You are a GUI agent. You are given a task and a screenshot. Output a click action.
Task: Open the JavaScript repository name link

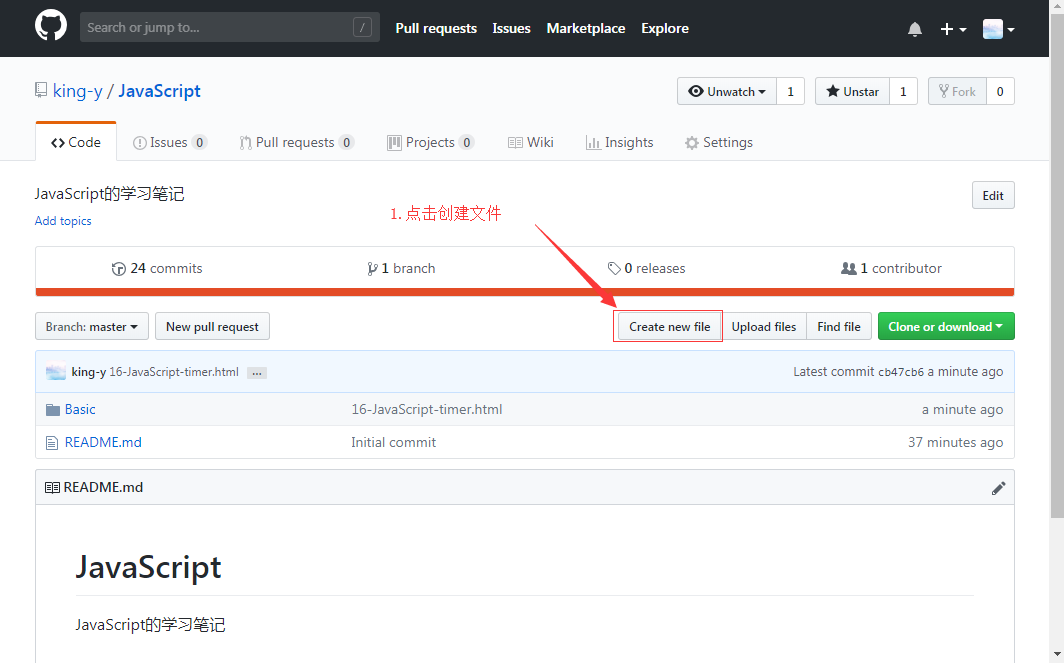pos(159,91)
